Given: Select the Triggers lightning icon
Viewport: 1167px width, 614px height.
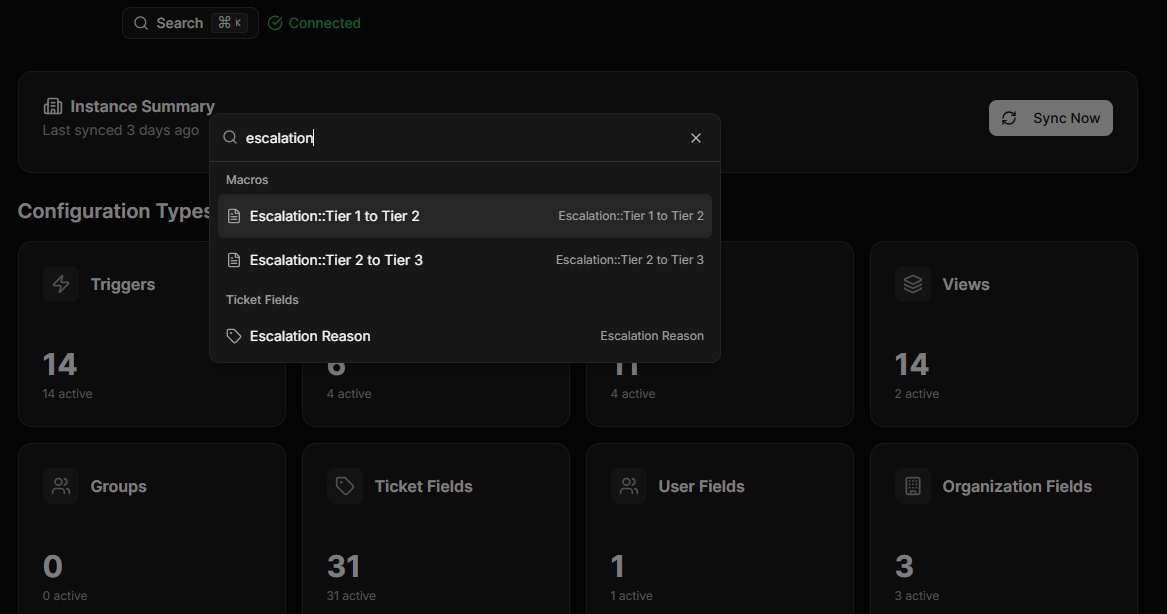Looking at the screenshot, I should [60, 284].
